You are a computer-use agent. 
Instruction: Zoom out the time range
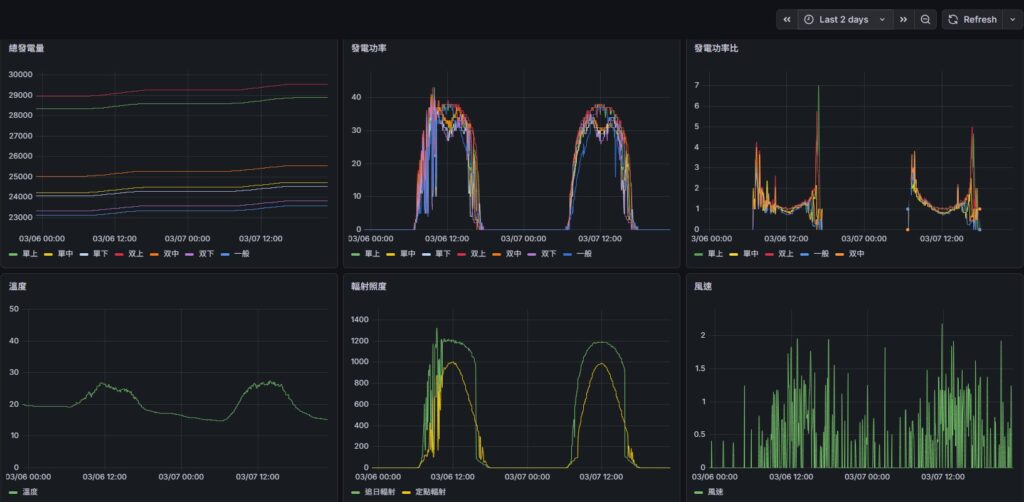[926, 19]
